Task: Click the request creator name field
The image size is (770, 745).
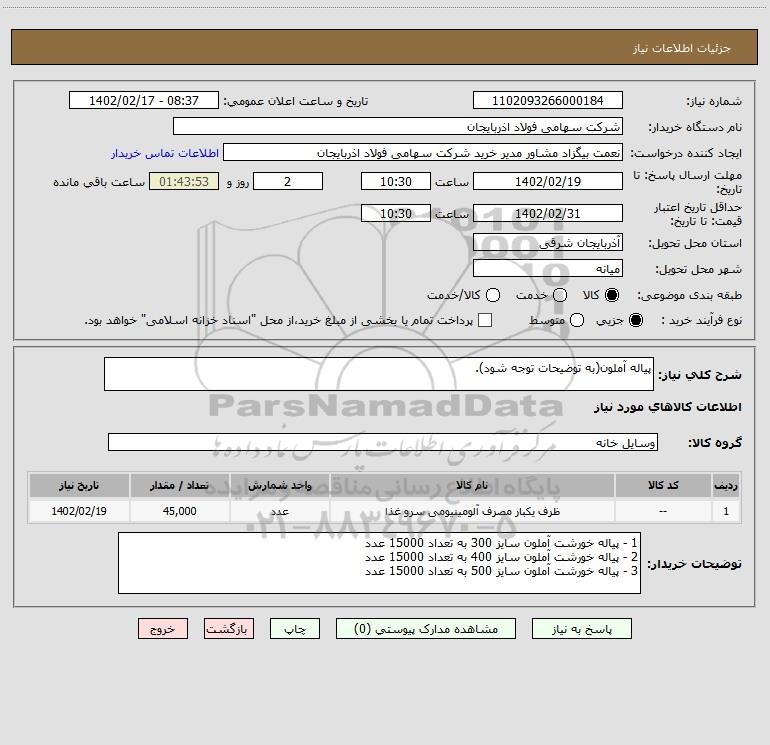Action: 423,153
